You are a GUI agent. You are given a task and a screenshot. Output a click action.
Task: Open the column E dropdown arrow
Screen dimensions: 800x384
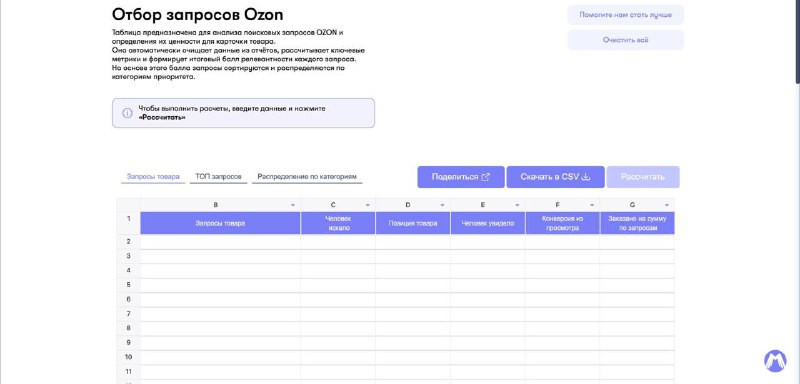pos(517,205)
